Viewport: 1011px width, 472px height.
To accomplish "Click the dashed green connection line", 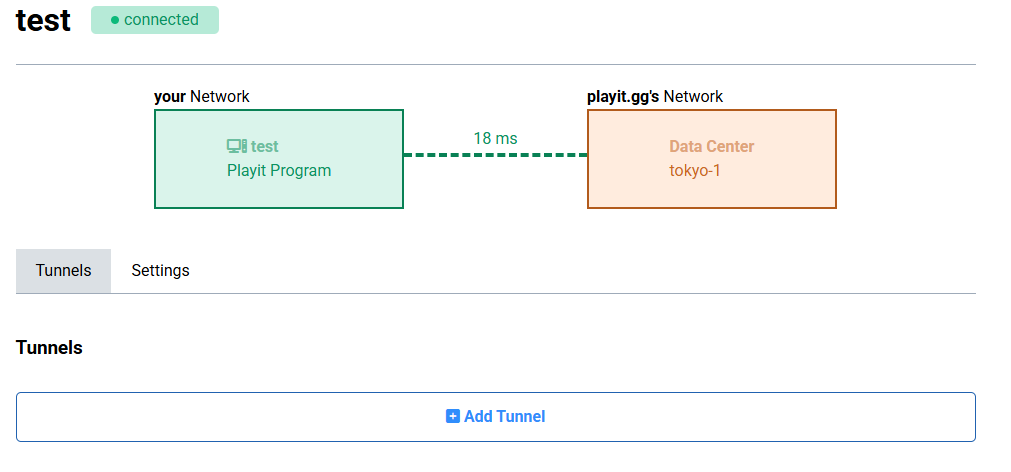I will tap(495, 155).
